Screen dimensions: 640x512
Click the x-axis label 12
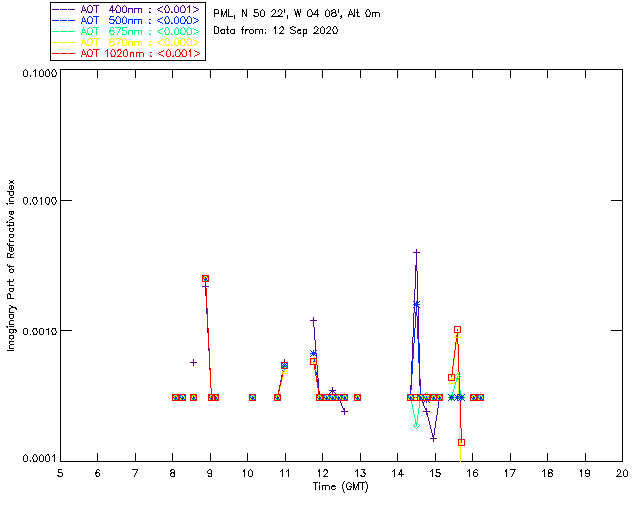pos(322,473)
